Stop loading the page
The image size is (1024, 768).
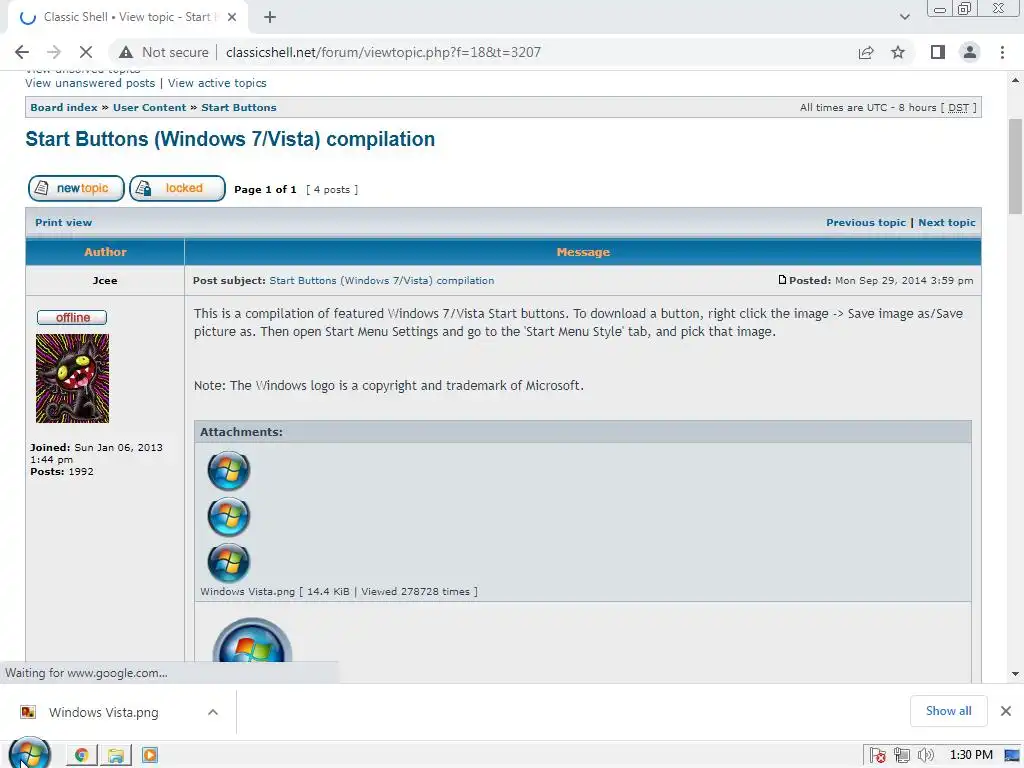coord(86,52)
